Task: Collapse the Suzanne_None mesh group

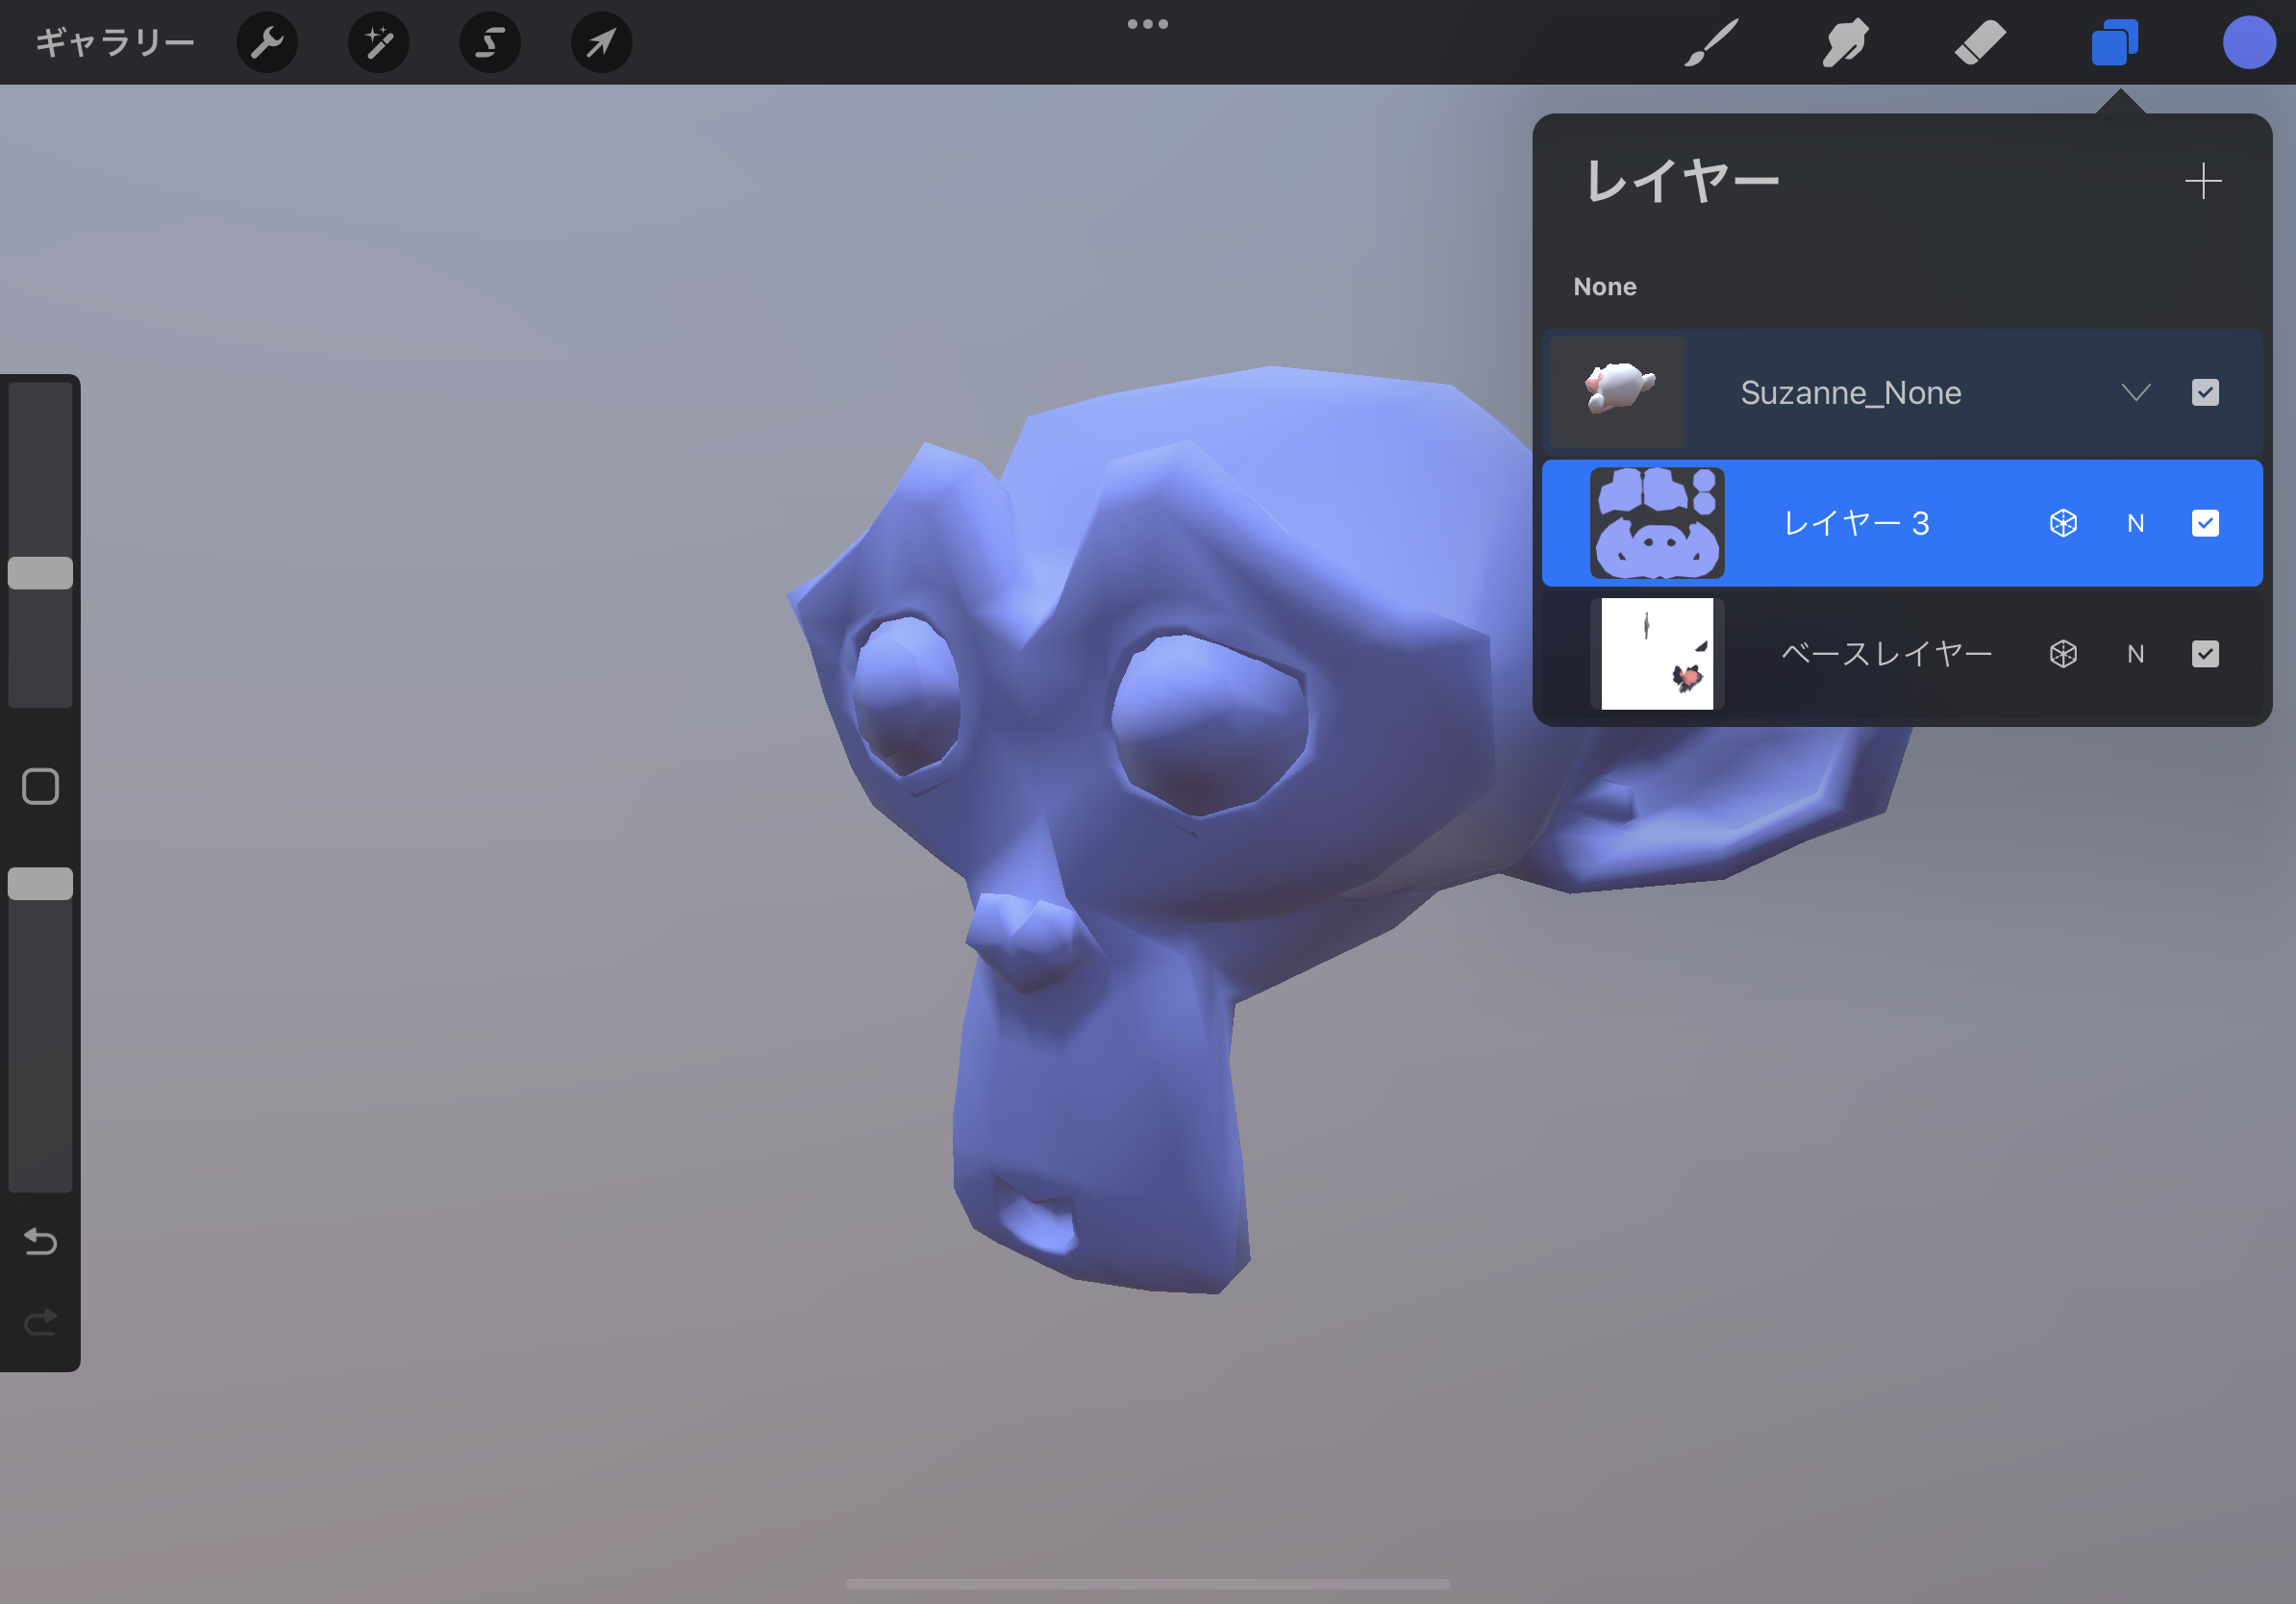Action: tap(2136, 392)
